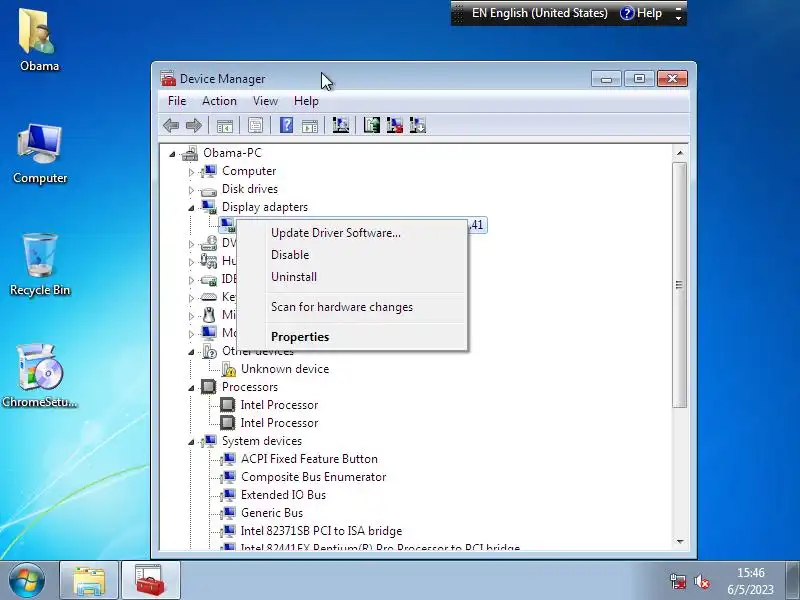Collapse the System devices category

pyautogui.click(x=191, y=442)
